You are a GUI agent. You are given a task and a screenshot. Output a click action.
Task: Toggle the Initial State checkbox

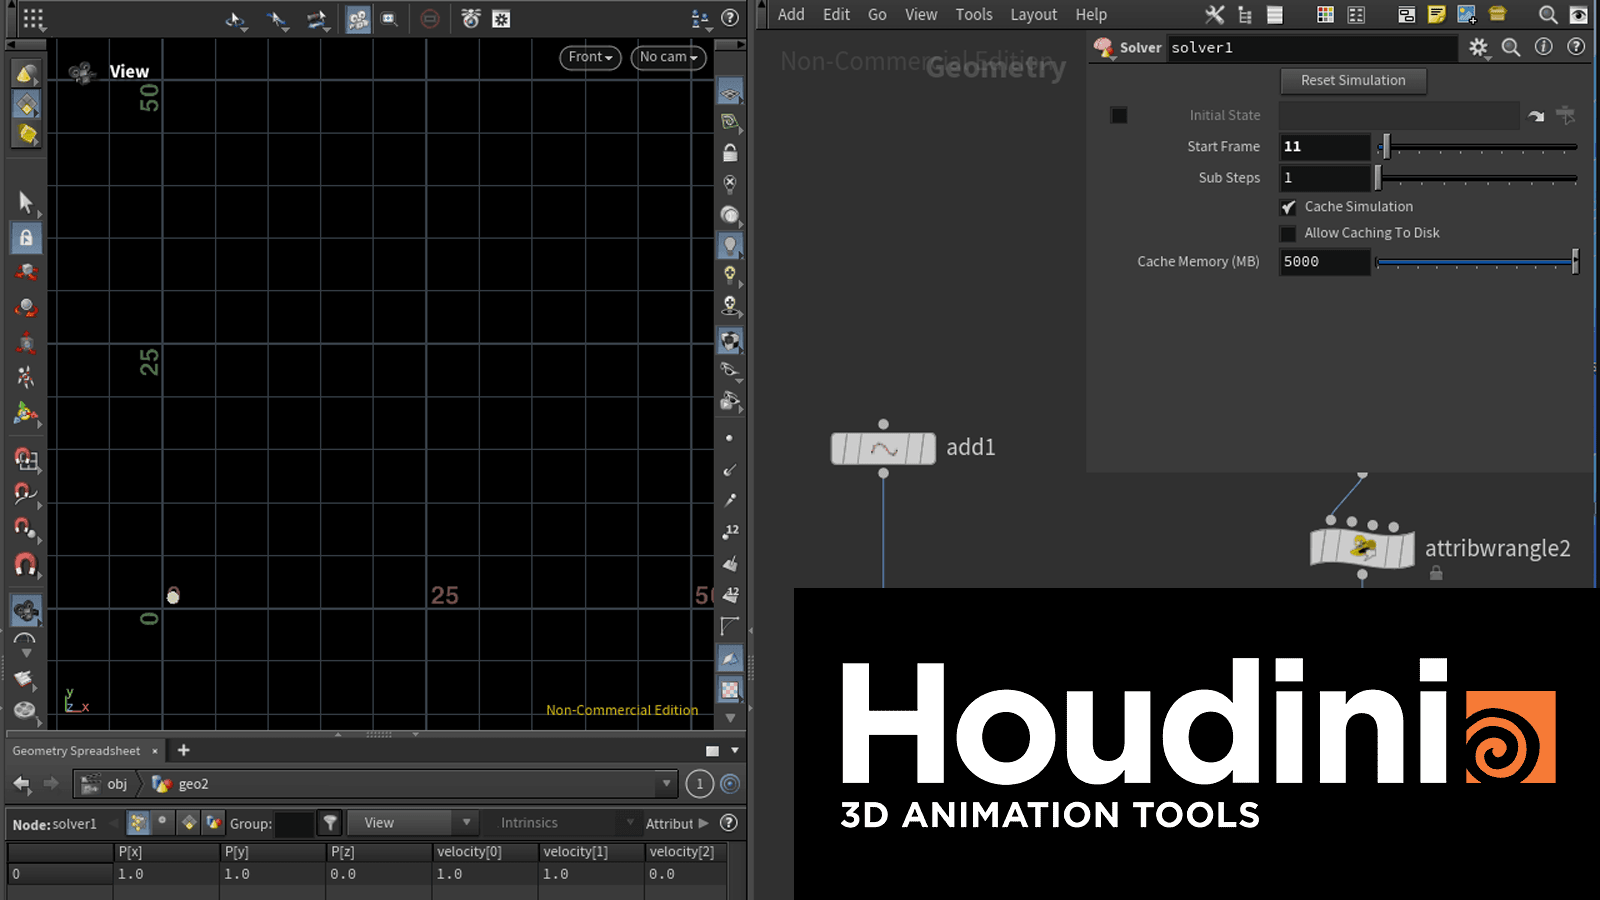click(x=1119, y=115)
